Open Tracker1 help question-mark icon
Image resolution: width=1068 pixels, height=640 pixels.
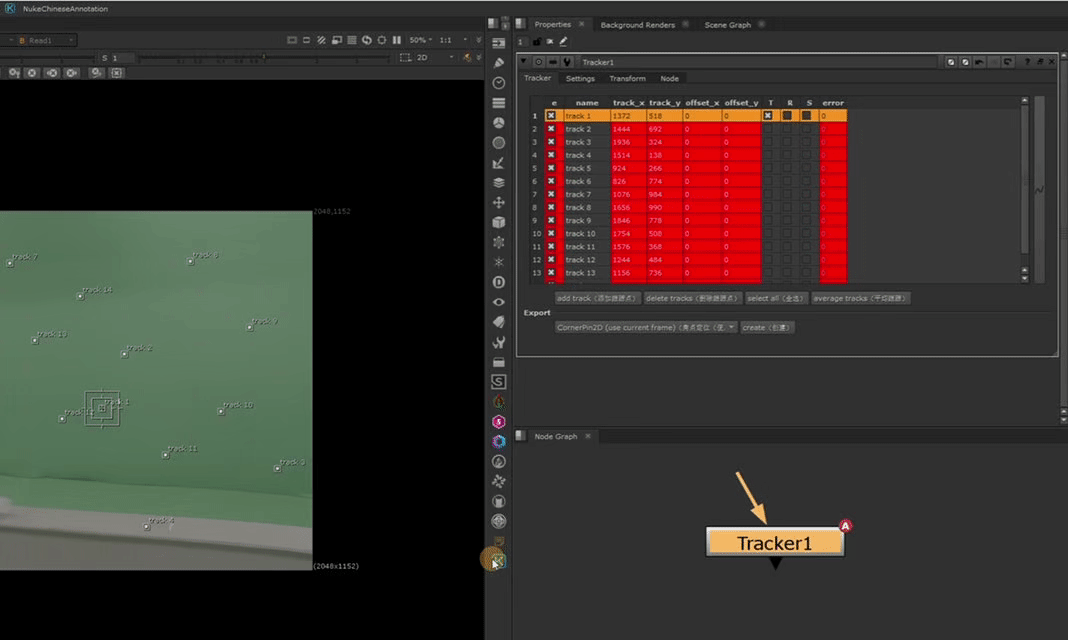click(1027, 62)
